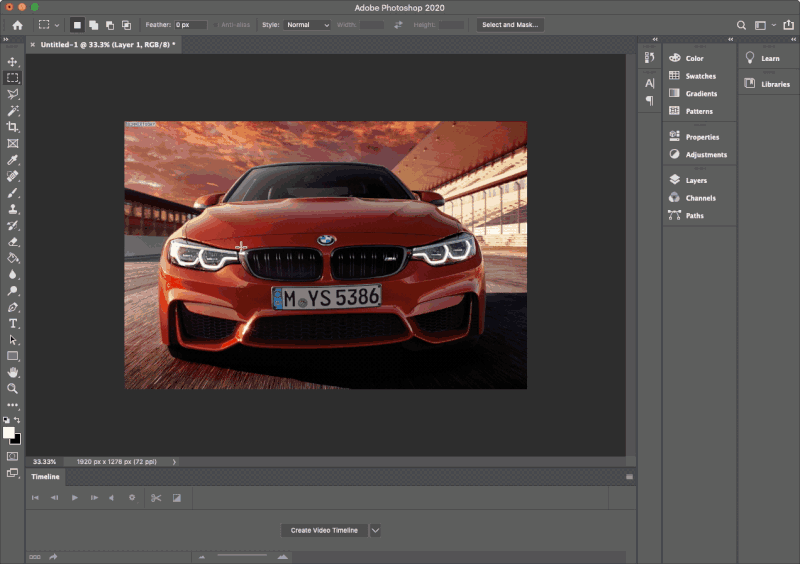
Task: Enable New Selection mode button
Action: (77, 24)
